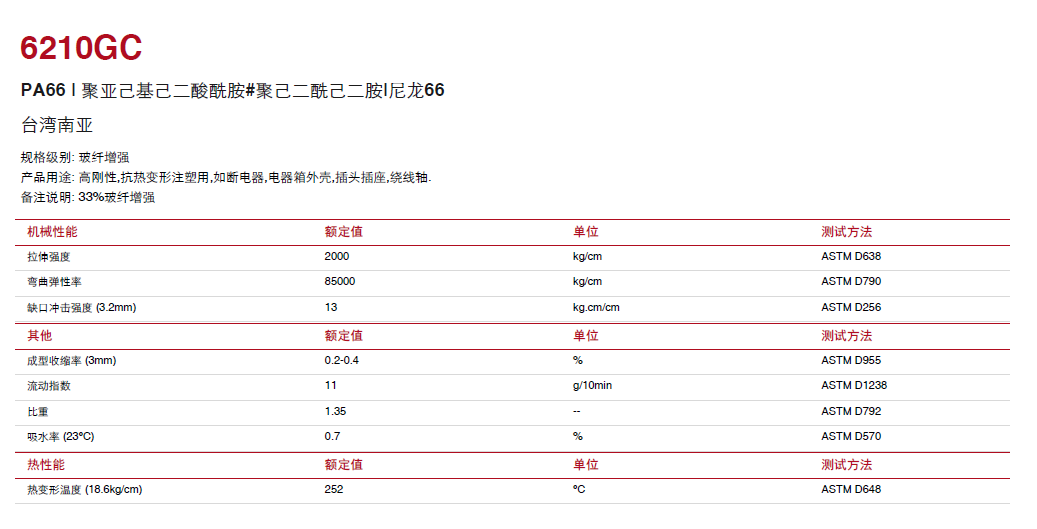Select the 0.7 water absorption value
The height and width of the screenshot is (529, 1037).
(332, 436)
